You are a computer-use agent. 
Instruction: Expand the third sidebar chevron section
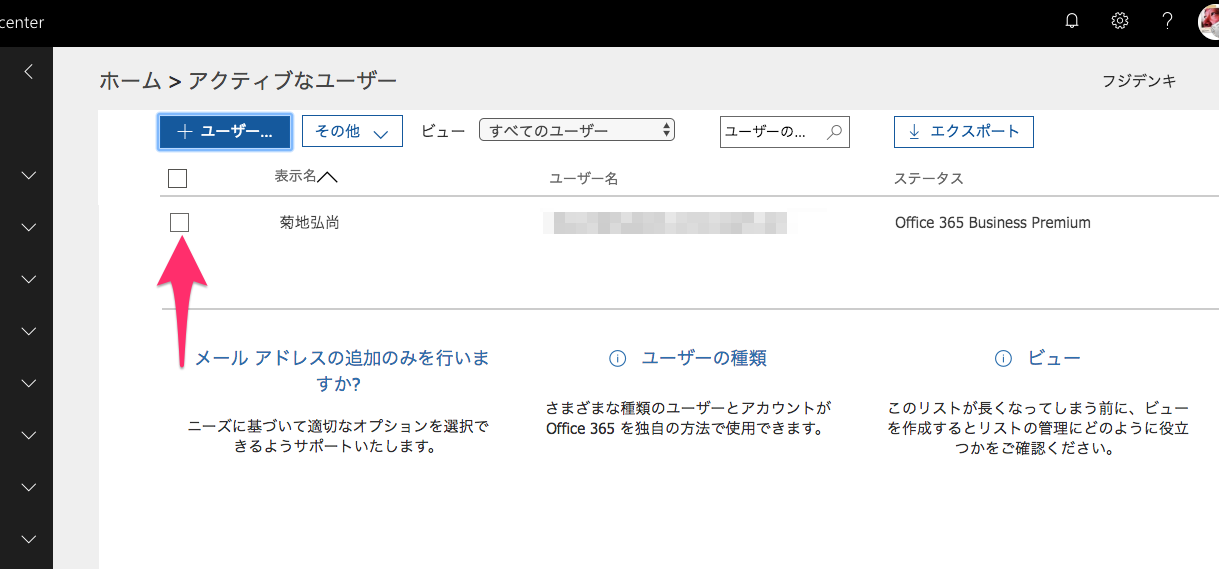click(x=29, y=279)
